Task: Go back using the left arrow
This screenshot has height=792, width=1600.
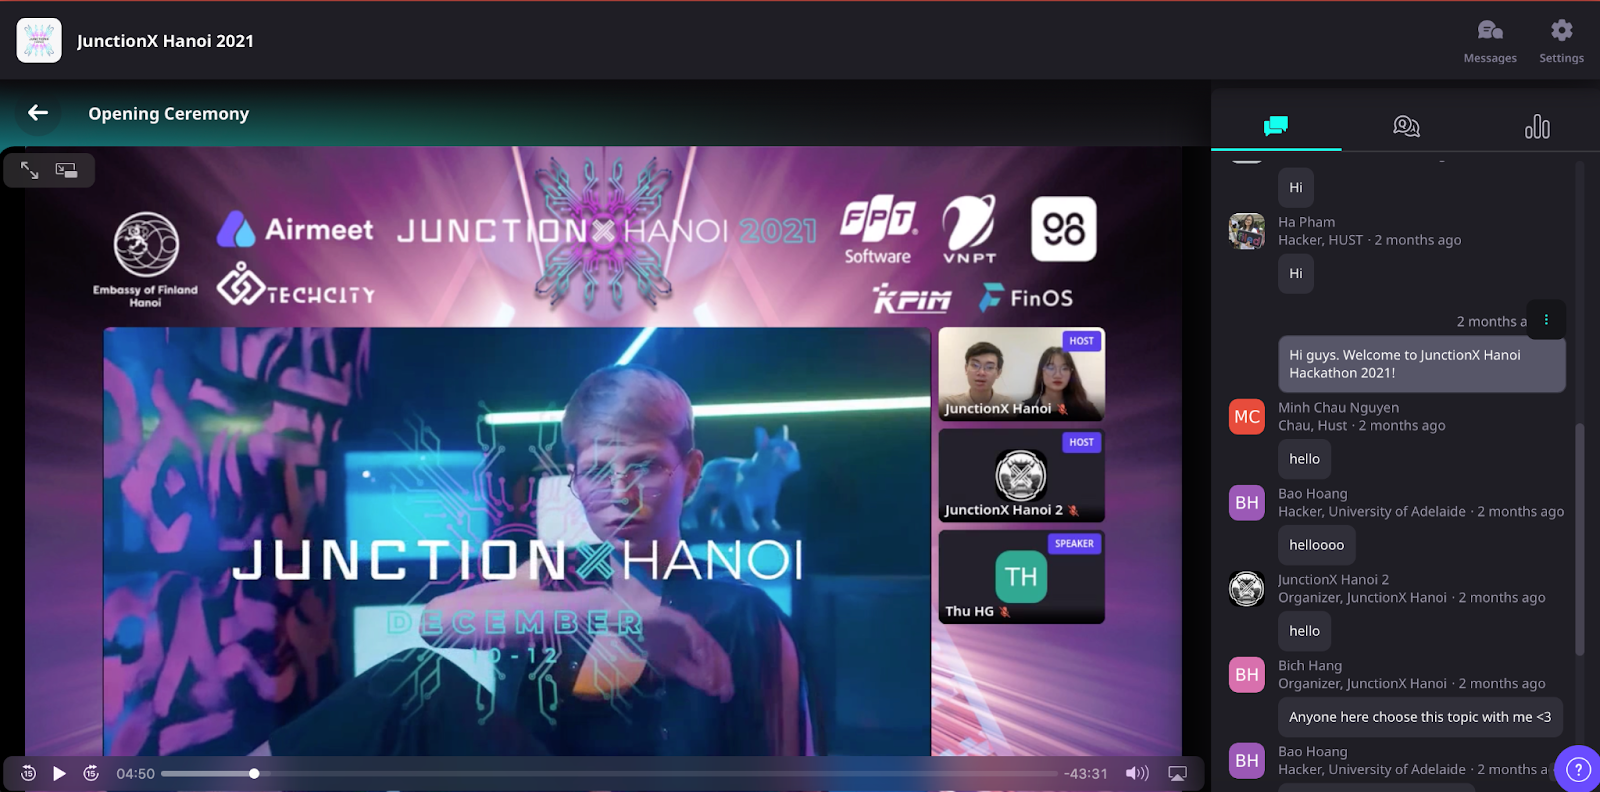Action: click(38, 113)
